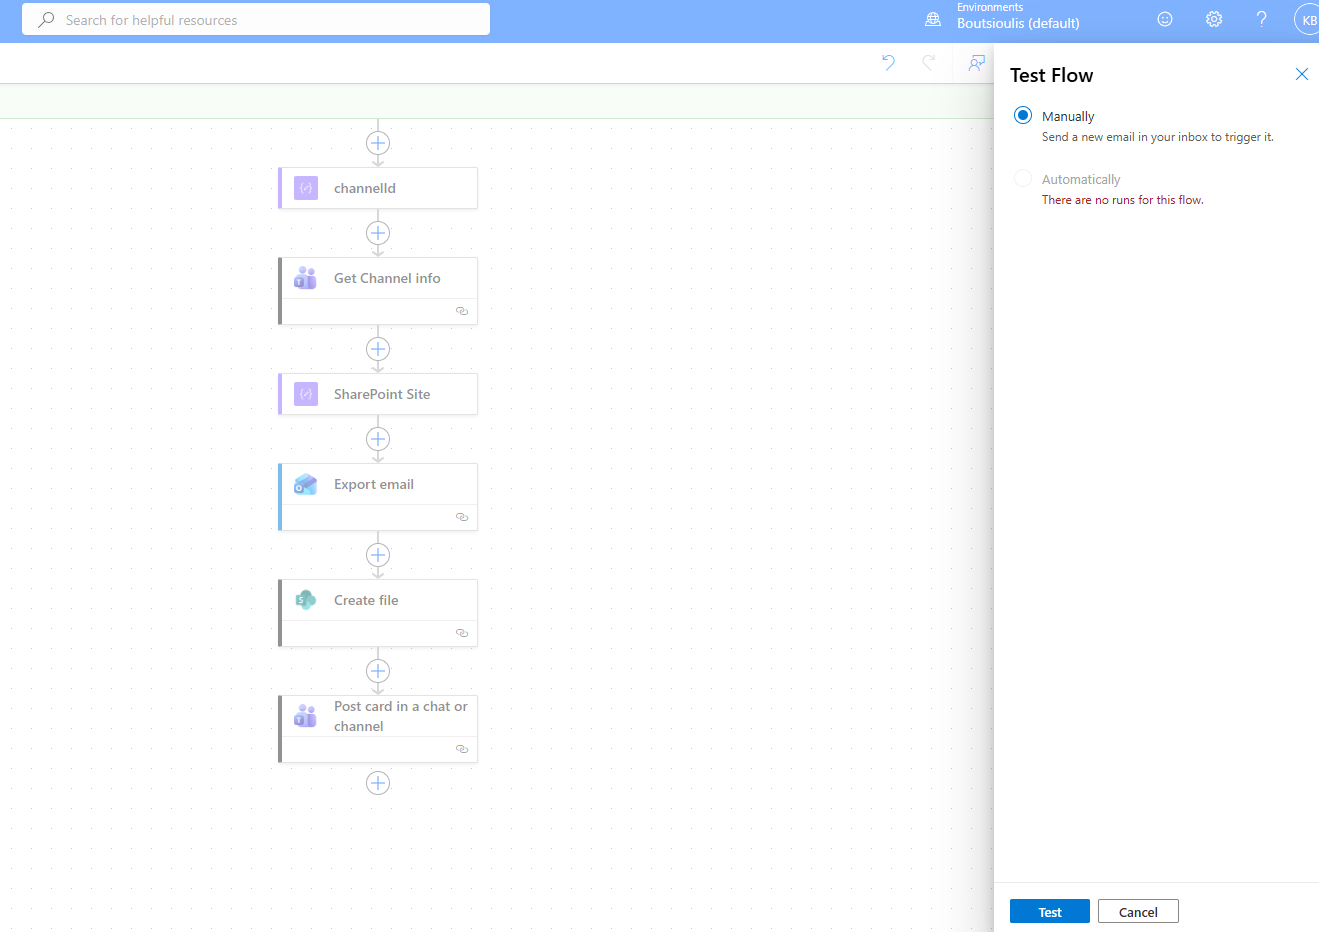The width and height of the screenshot is (1319, 932).
Task: Click the Teams icon on Get Channel info
Action: pos(306,278)
